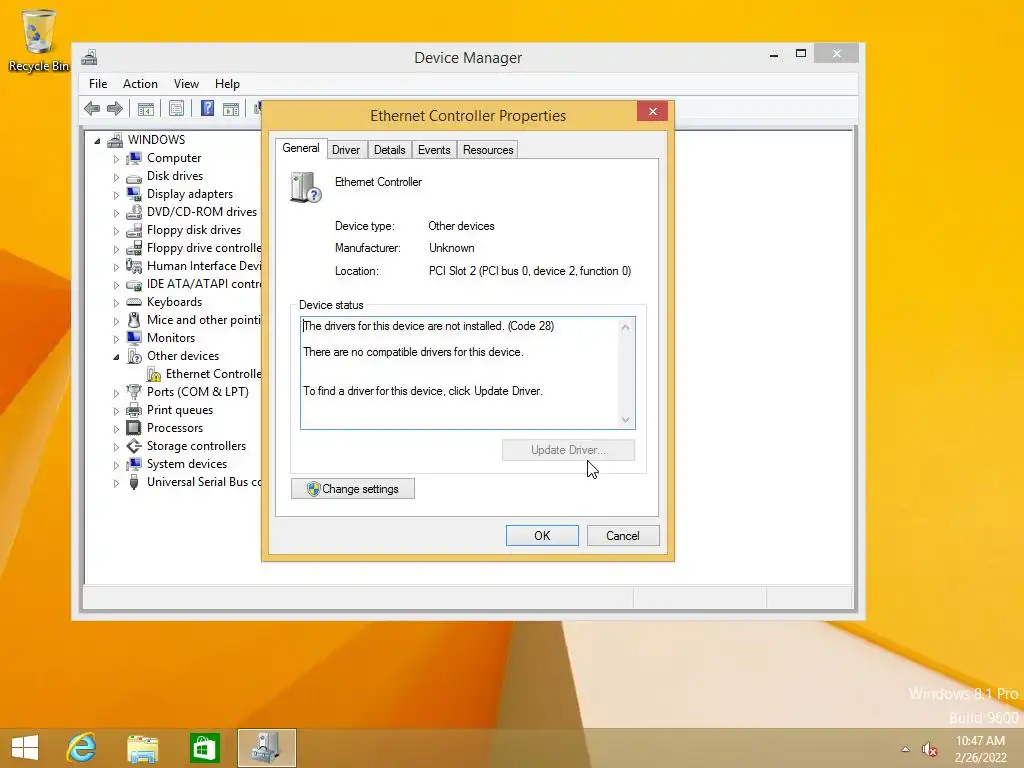The image size is (1024, 768).
Task: Expand the Display adapters tree node
Action: point(116,195)
